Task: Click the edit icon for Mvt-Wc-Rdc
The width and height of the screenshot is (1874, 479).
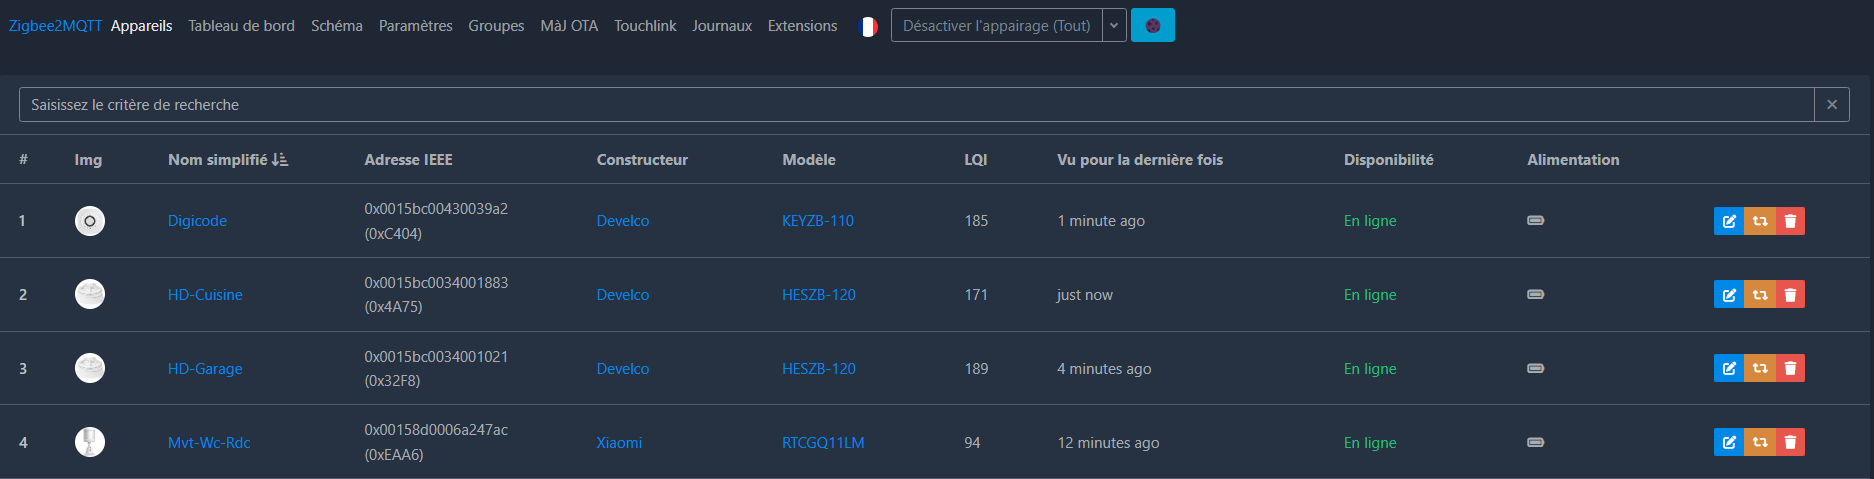Action: point(1728,442)
